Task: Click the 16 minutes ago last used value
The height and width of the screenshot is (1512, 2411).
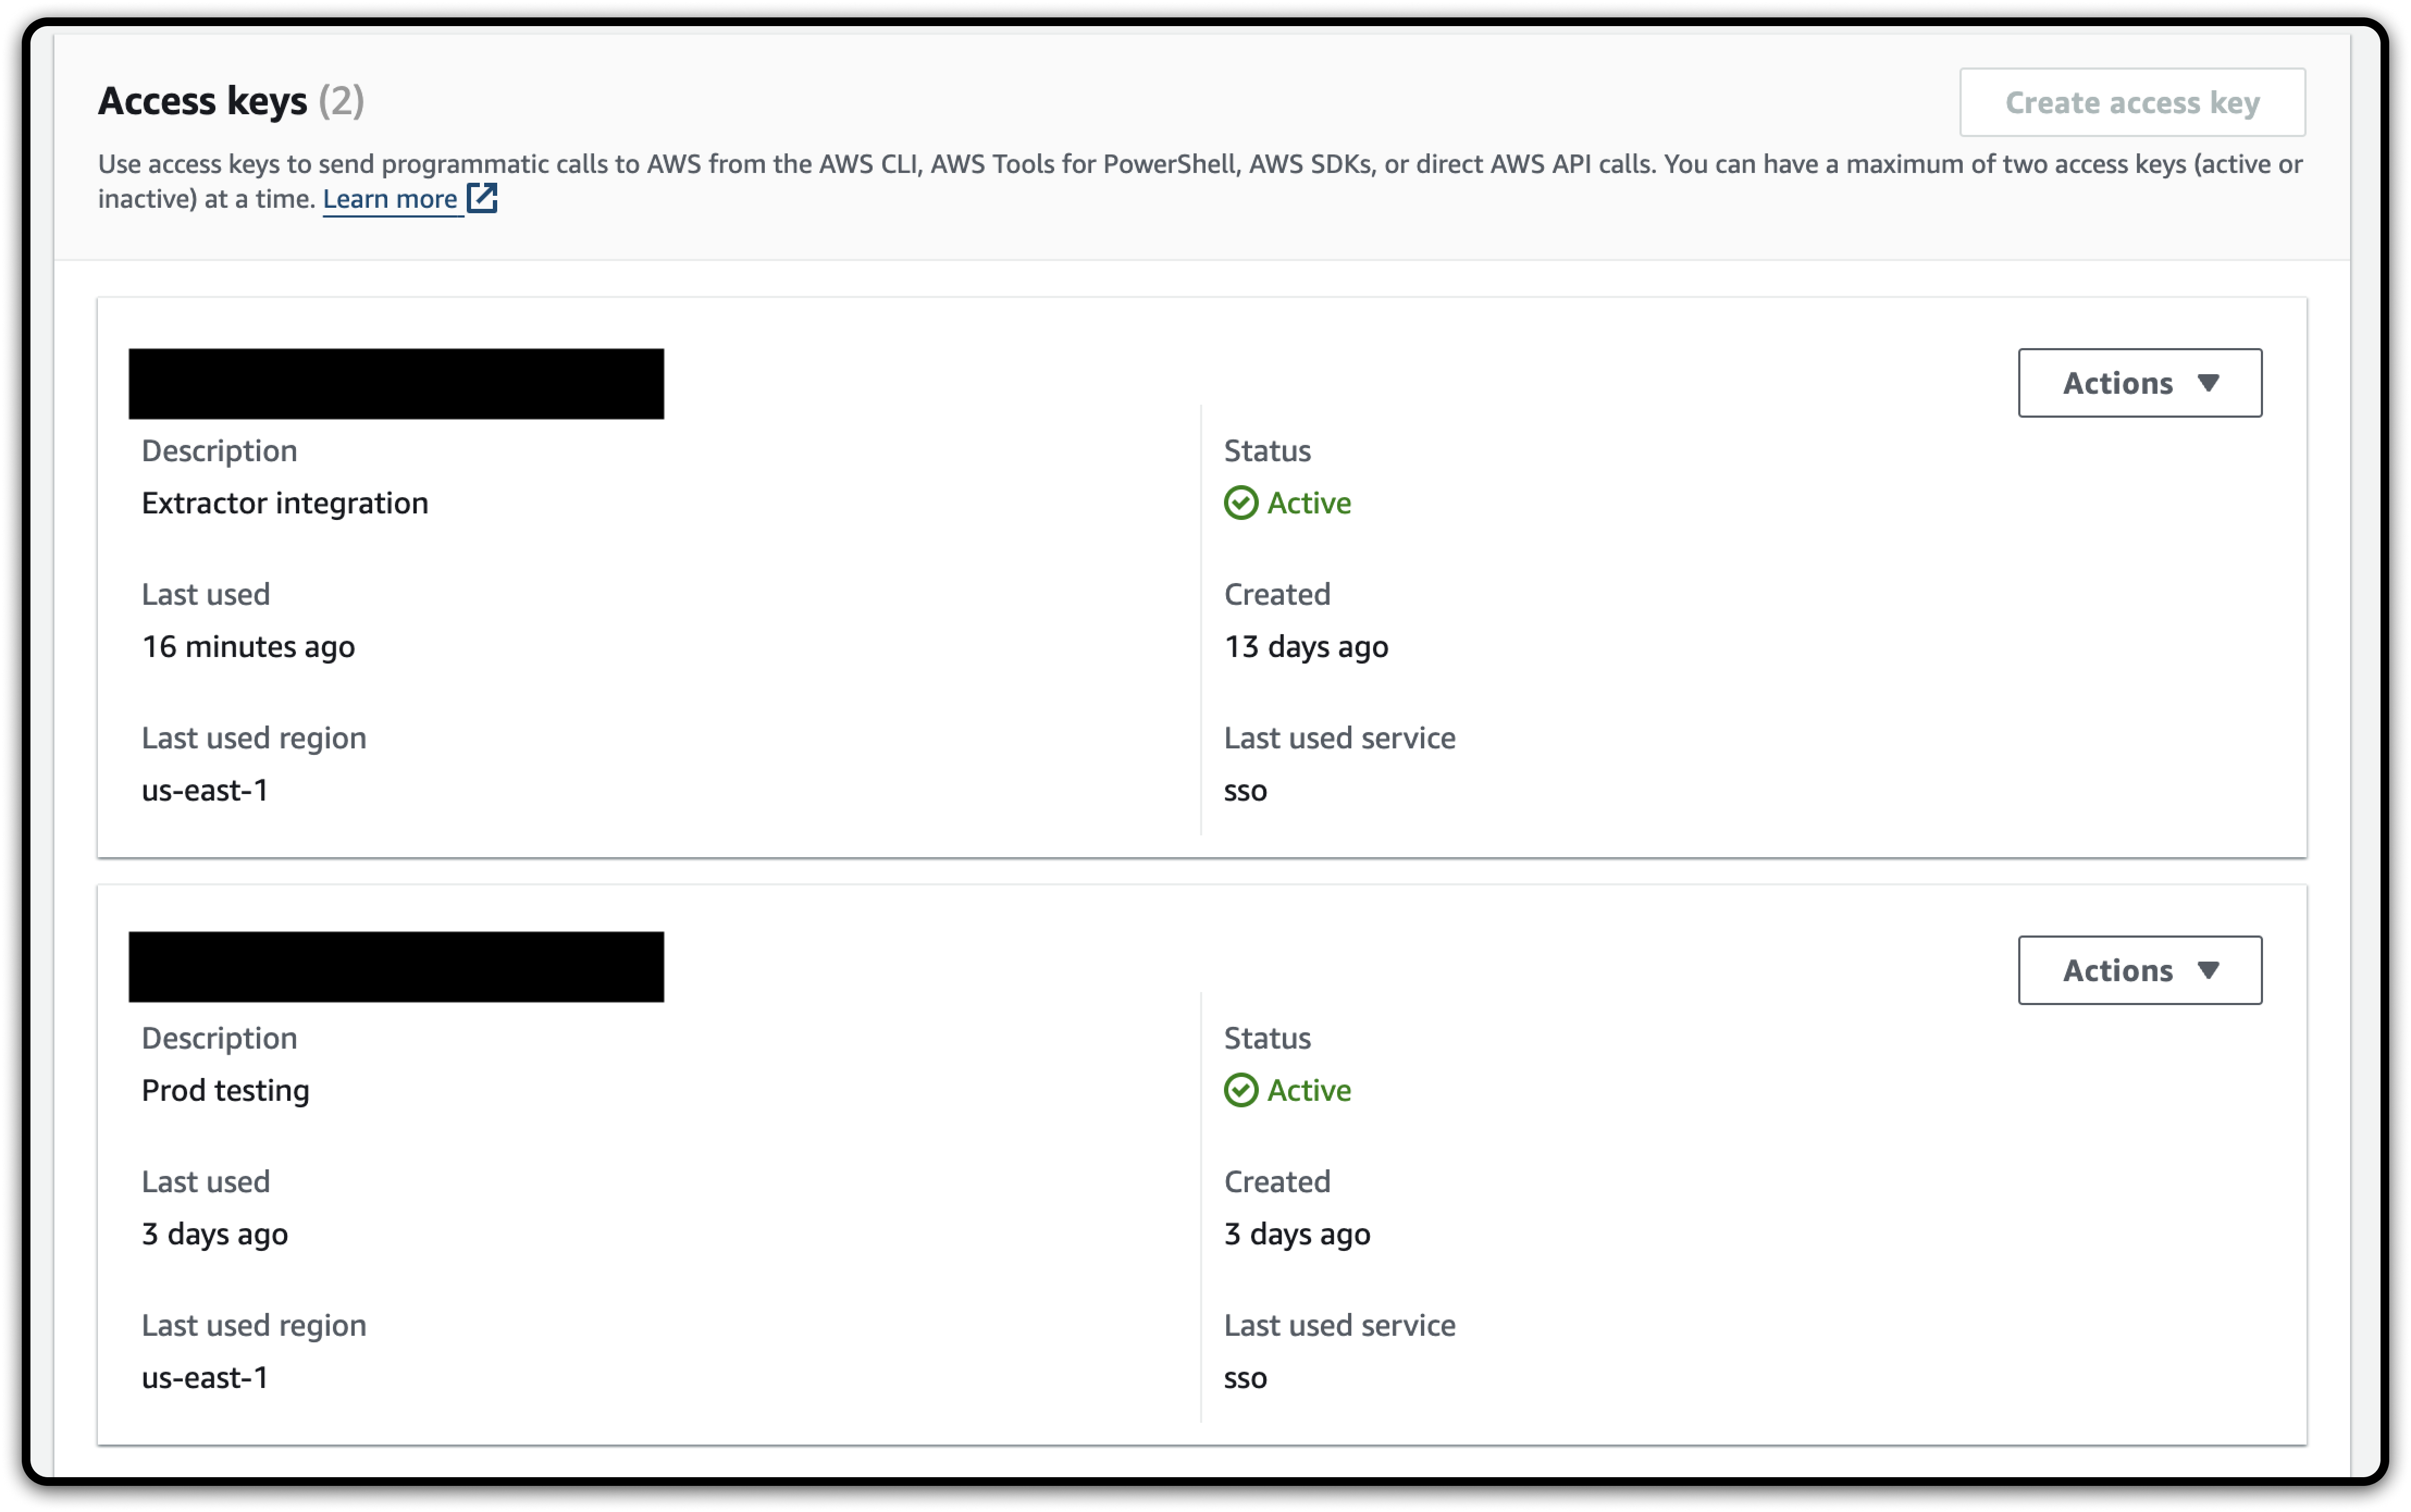Action: point(248,647)
